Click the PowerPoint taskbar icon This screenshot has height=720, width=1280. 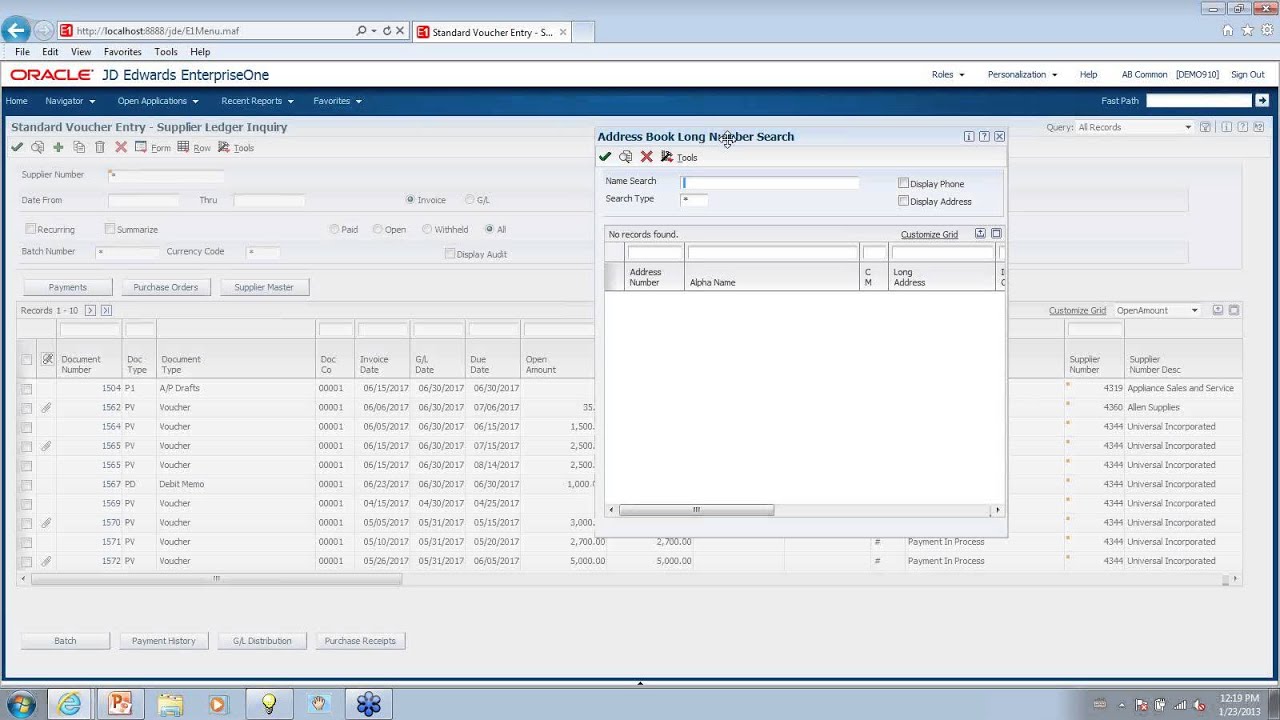[119, 704]
